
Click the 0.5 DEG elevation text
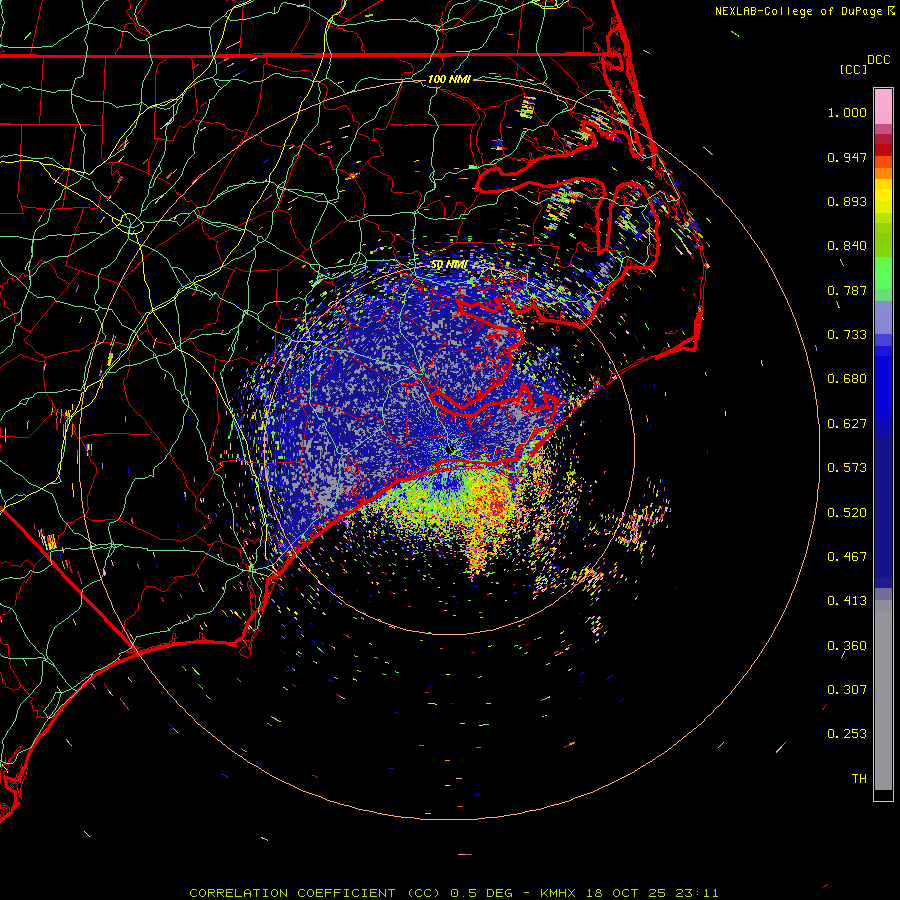point(482,893)
